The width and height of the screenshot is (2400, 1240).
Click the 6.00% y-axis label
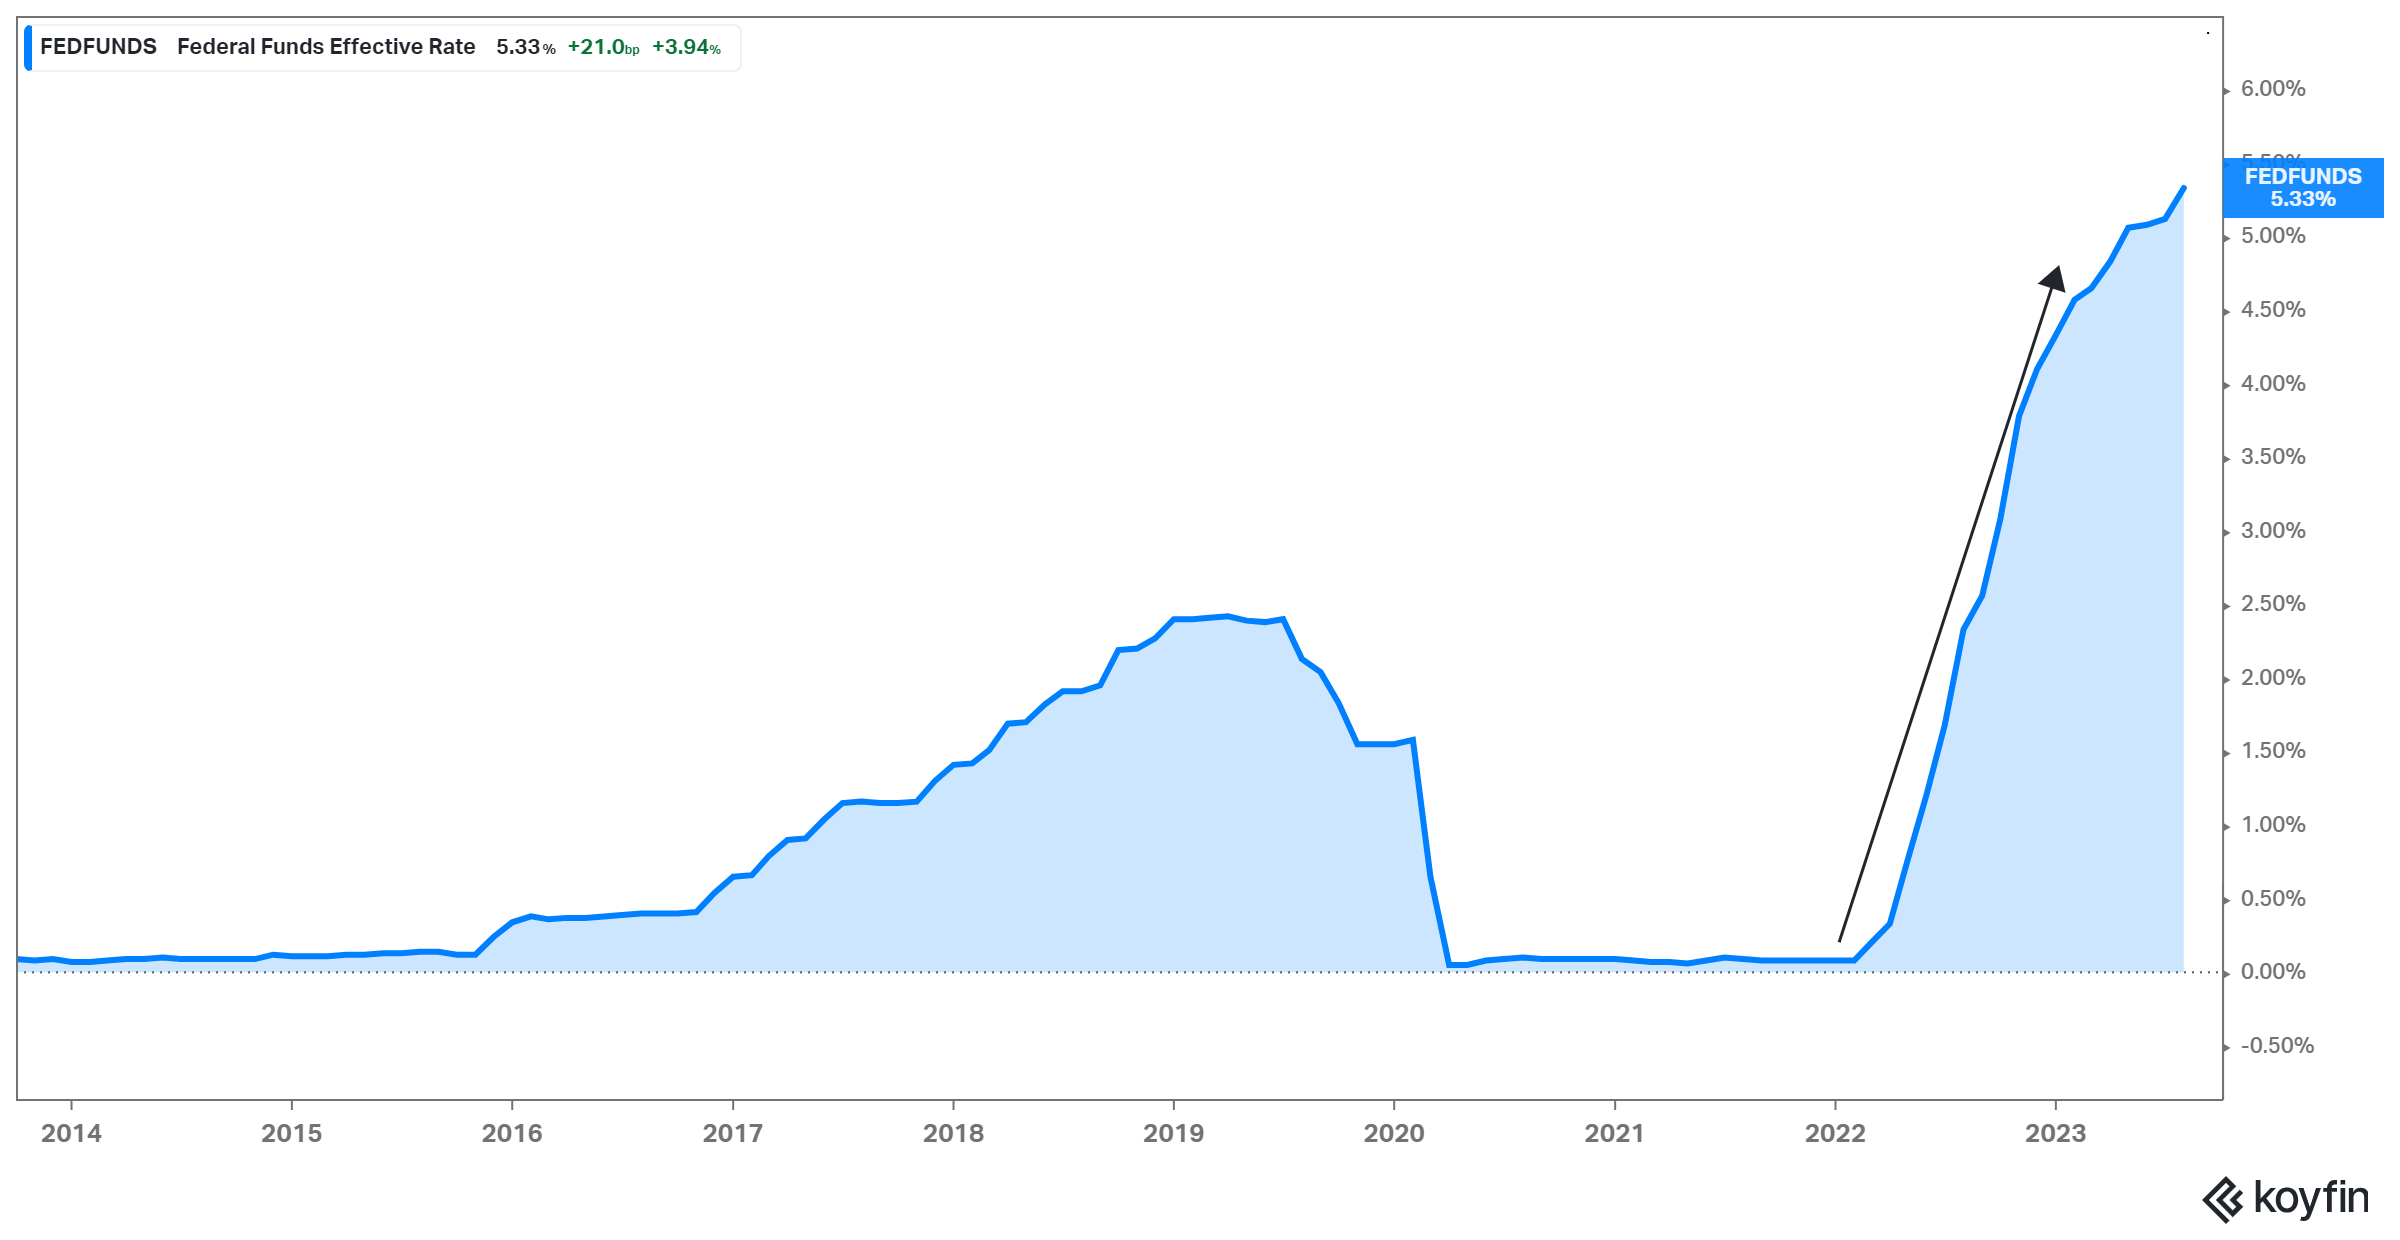pos(2272,89)
